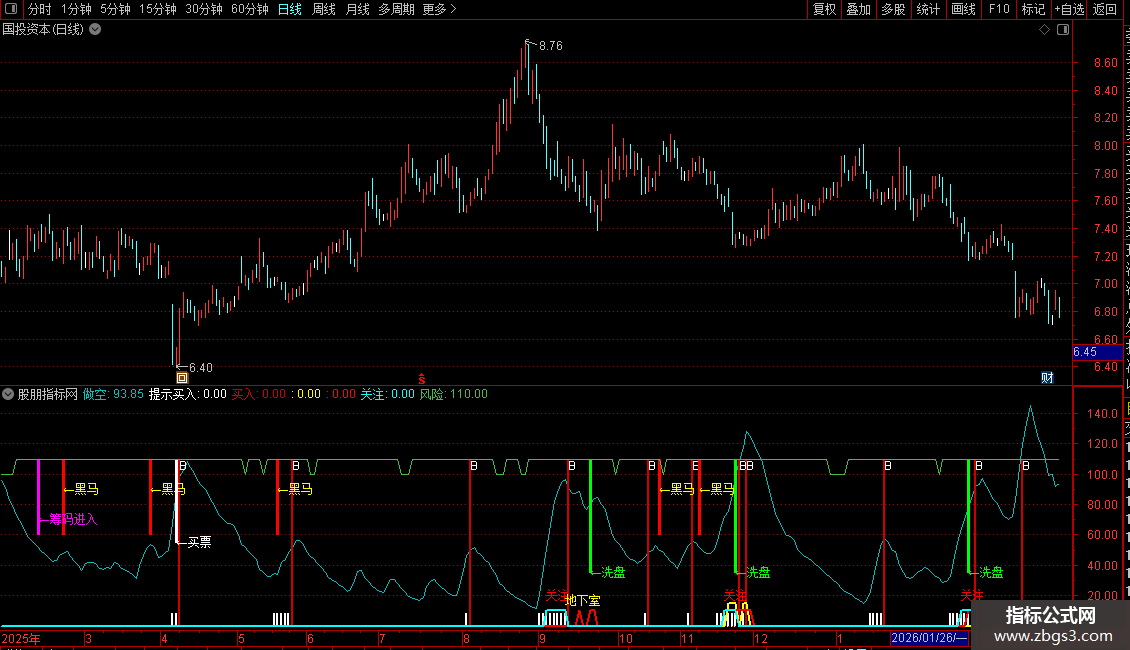
Task: Open the 多股 multi-stock view
Action: point(893,9)
